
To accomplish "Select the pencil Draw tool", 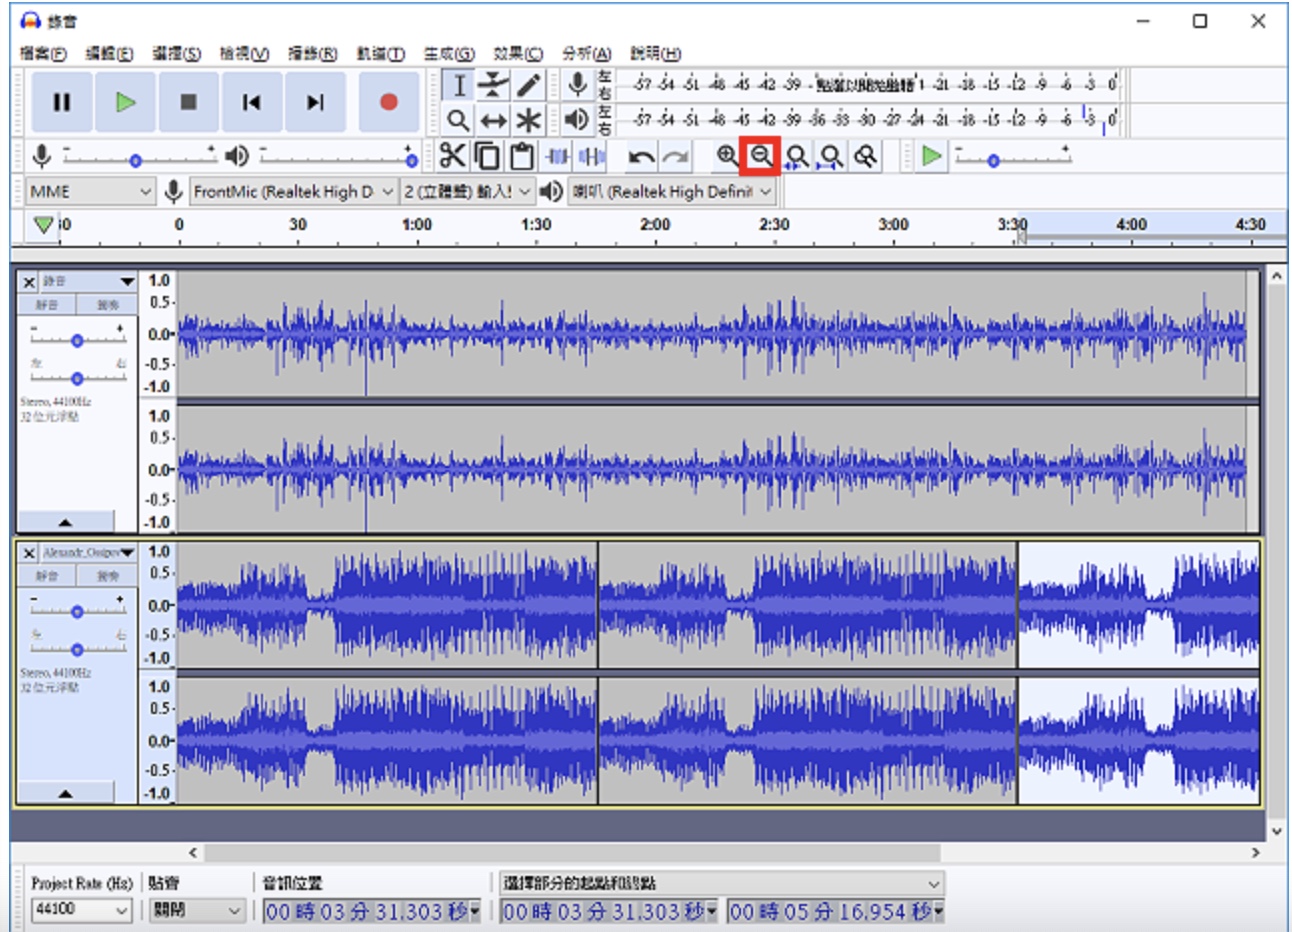I will tap(528, 85).
